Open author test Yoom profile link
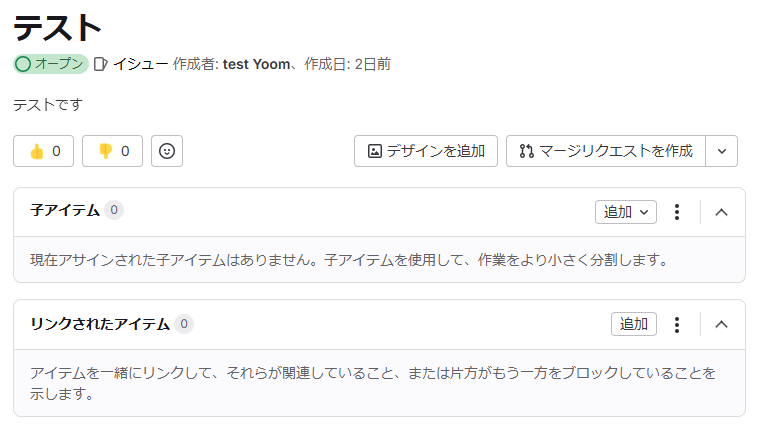The image size is (757, 425). pyautogui.click(x=255, y=64)
